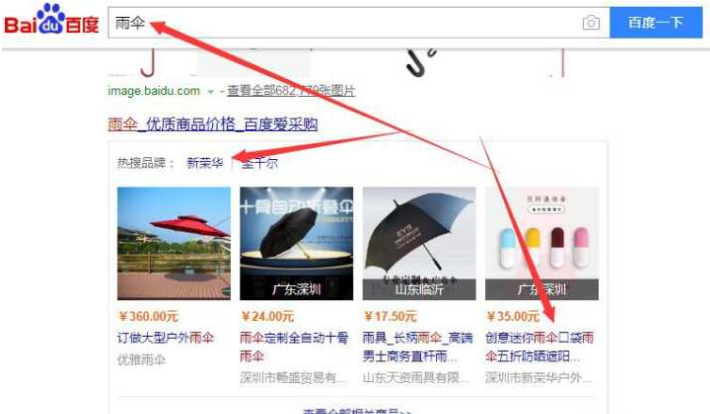Image resolution: width=710 pixels, height=414 pixels.
Task: Click the Baidu logo
Action: [x=51, y=20]
